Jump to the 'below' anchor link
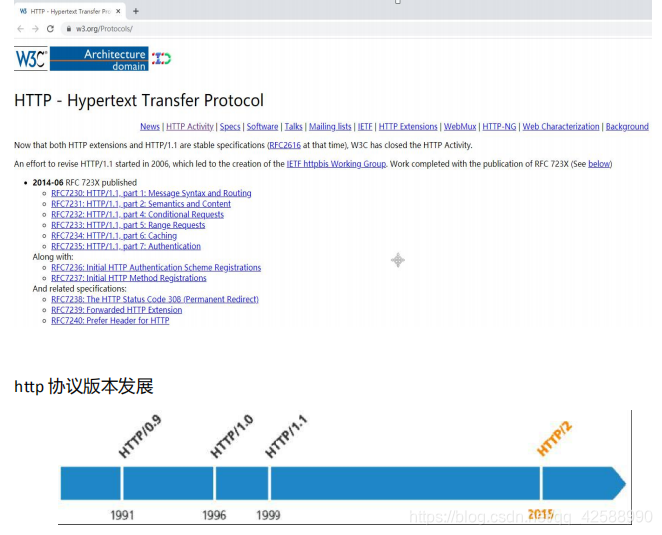The image size is (662, 535). [x=599, y=164]
